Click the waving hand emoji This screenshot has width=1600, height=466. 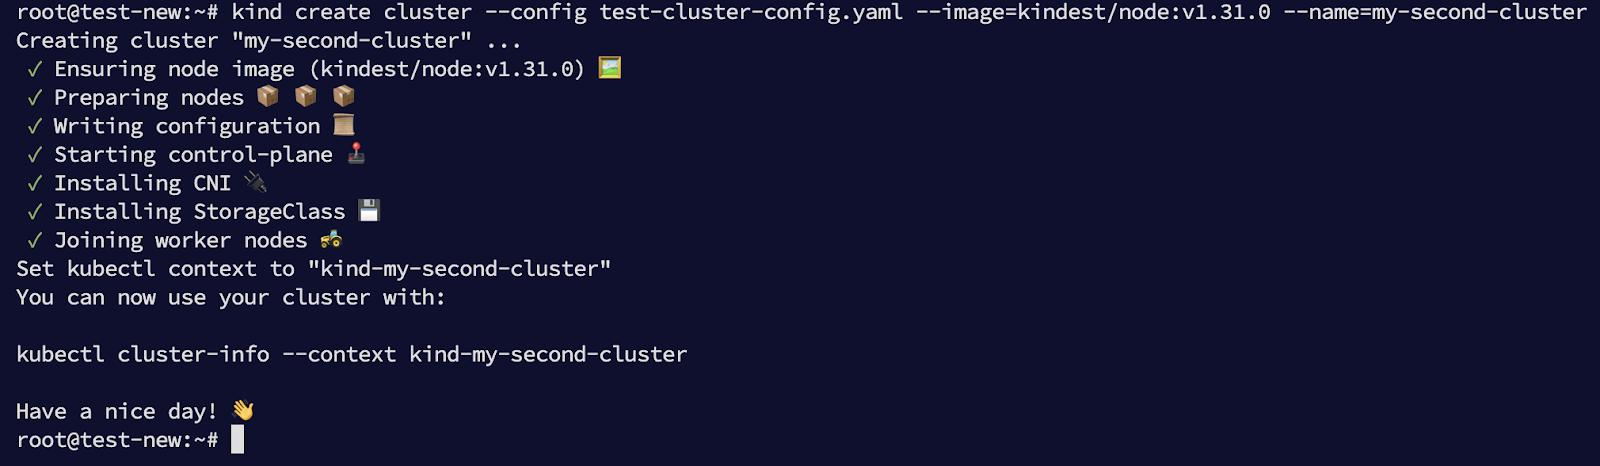click(243, 411)
